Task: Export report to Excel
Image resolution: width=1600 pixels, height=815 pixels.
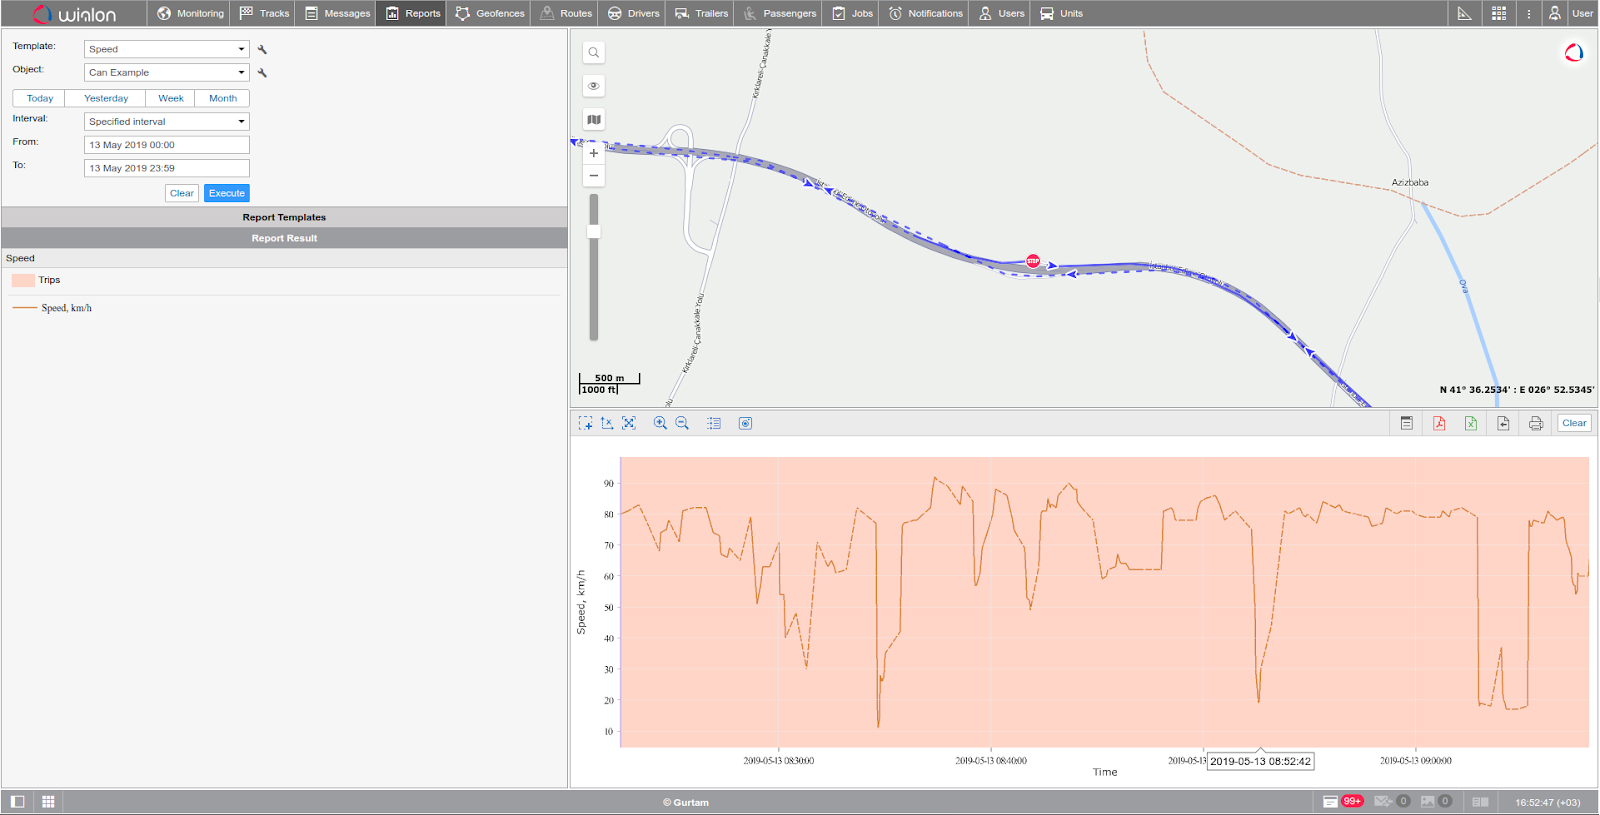Action: (x=1471, y=423)
